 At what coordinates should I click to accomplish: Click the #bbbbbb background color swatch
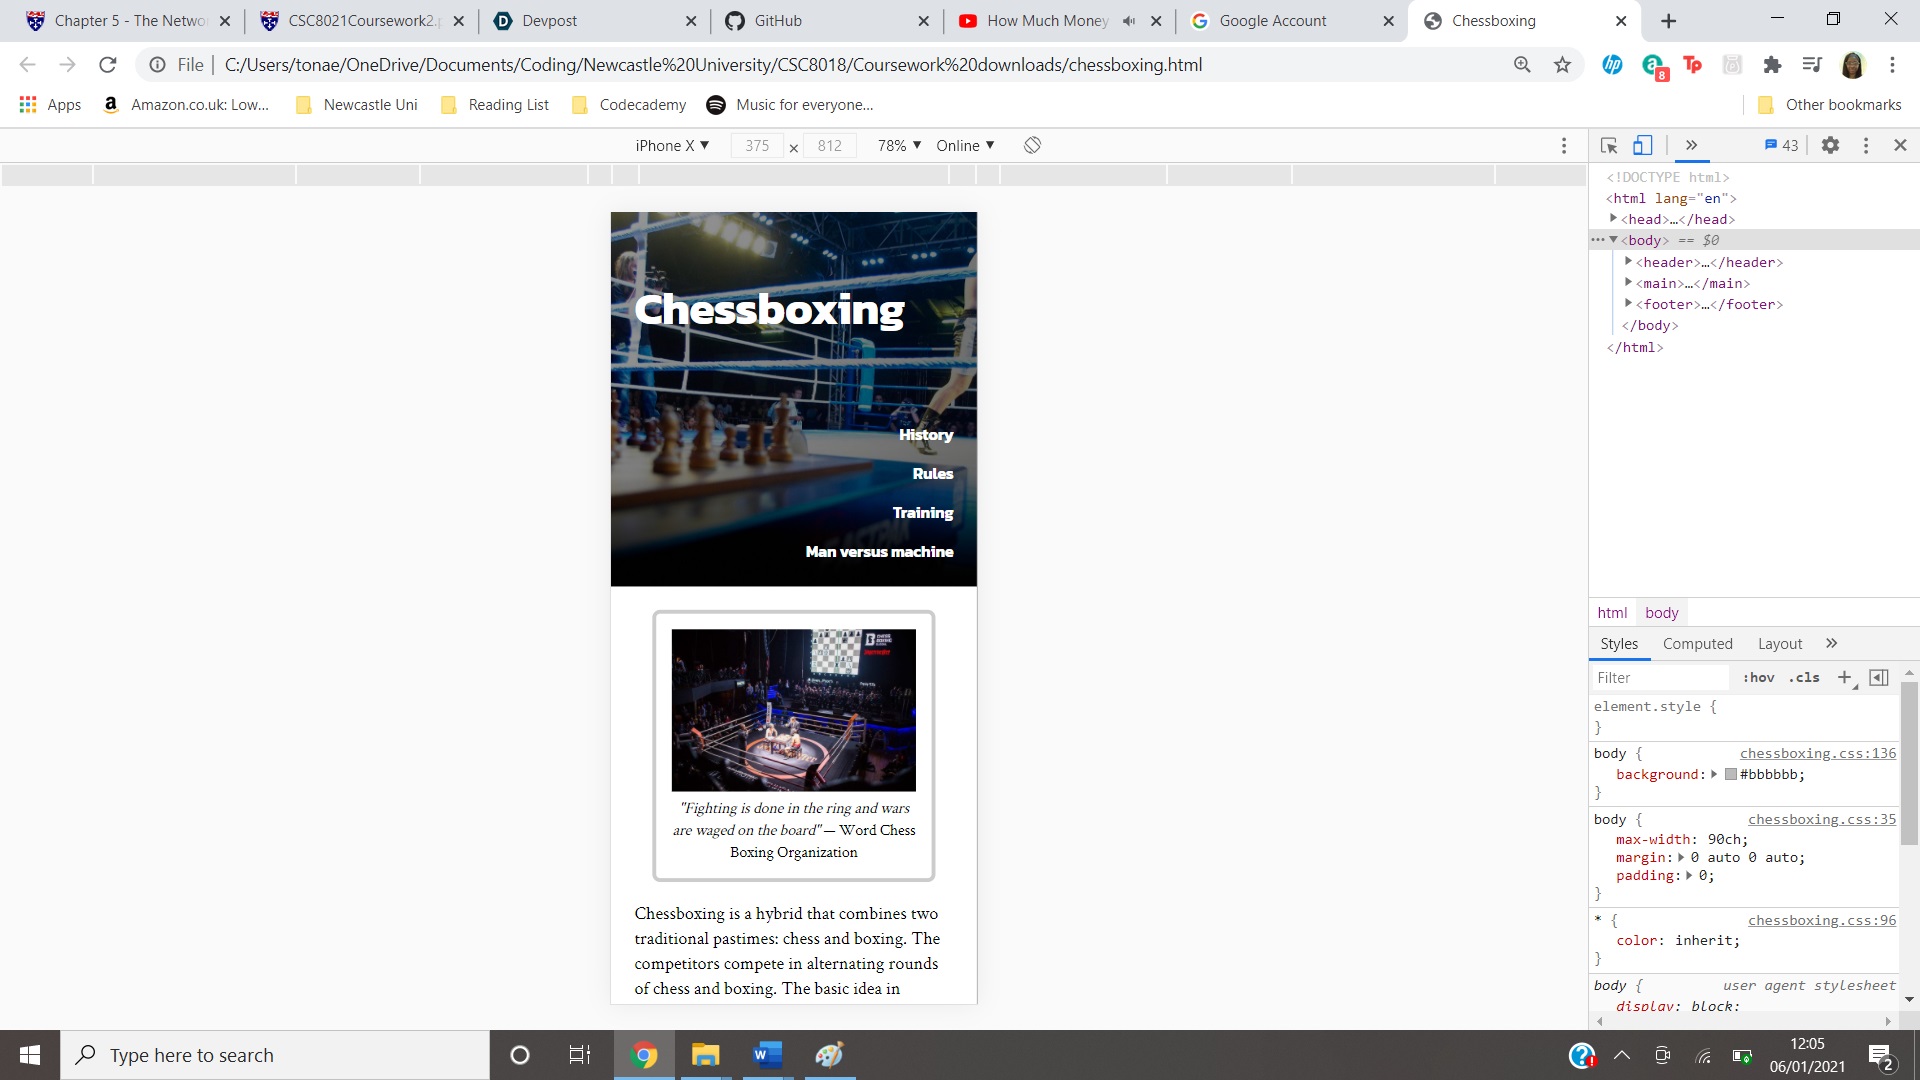1731,774
